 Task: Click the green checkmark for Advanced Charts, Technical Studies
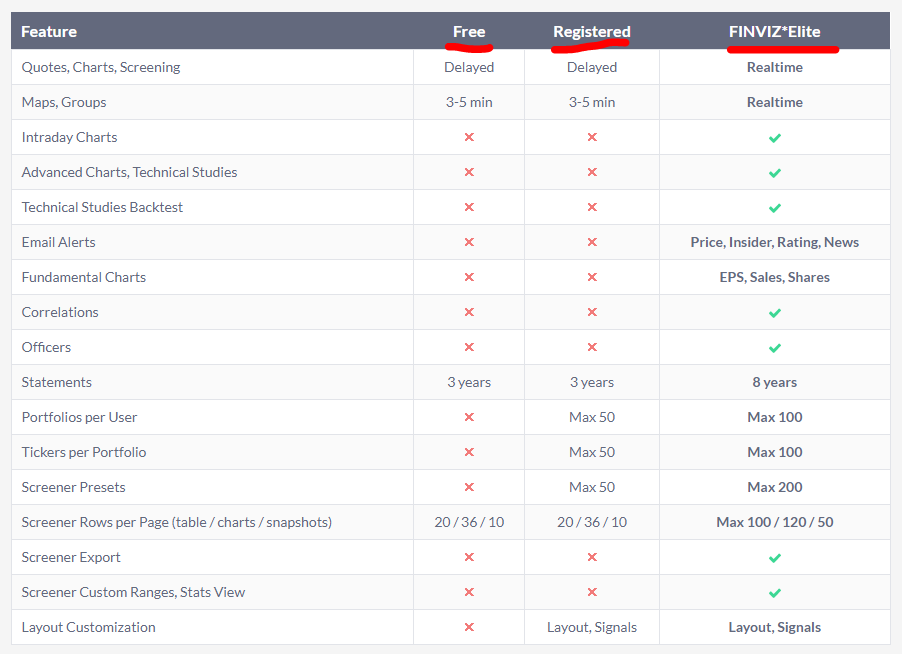pyautogui.click(x=775, y=173)
